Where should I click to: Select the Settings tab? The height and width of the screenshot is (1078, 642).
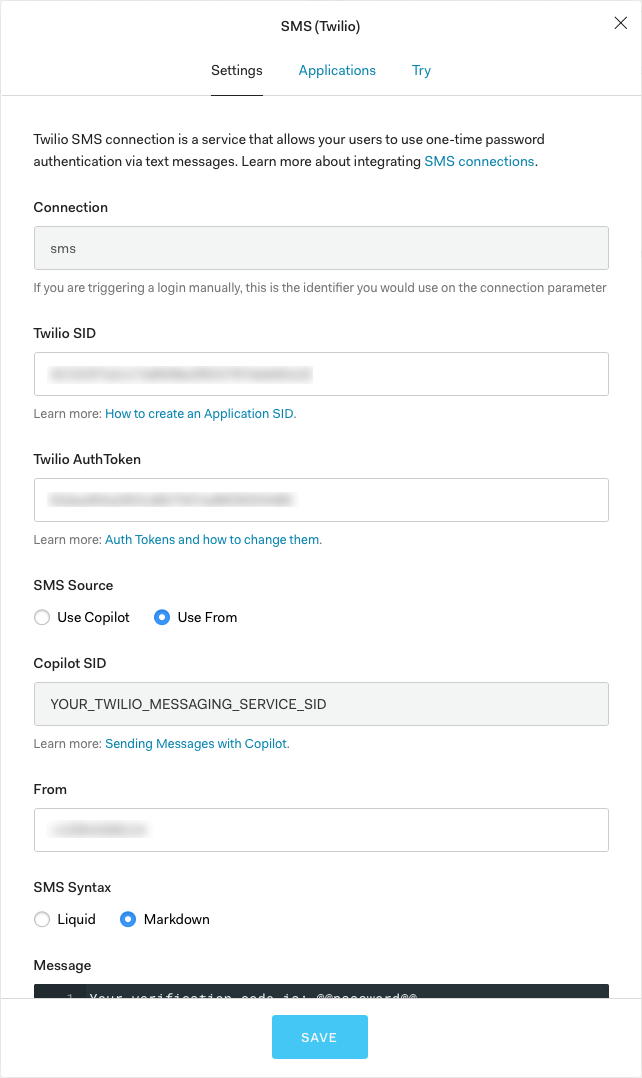coord(236,70)
